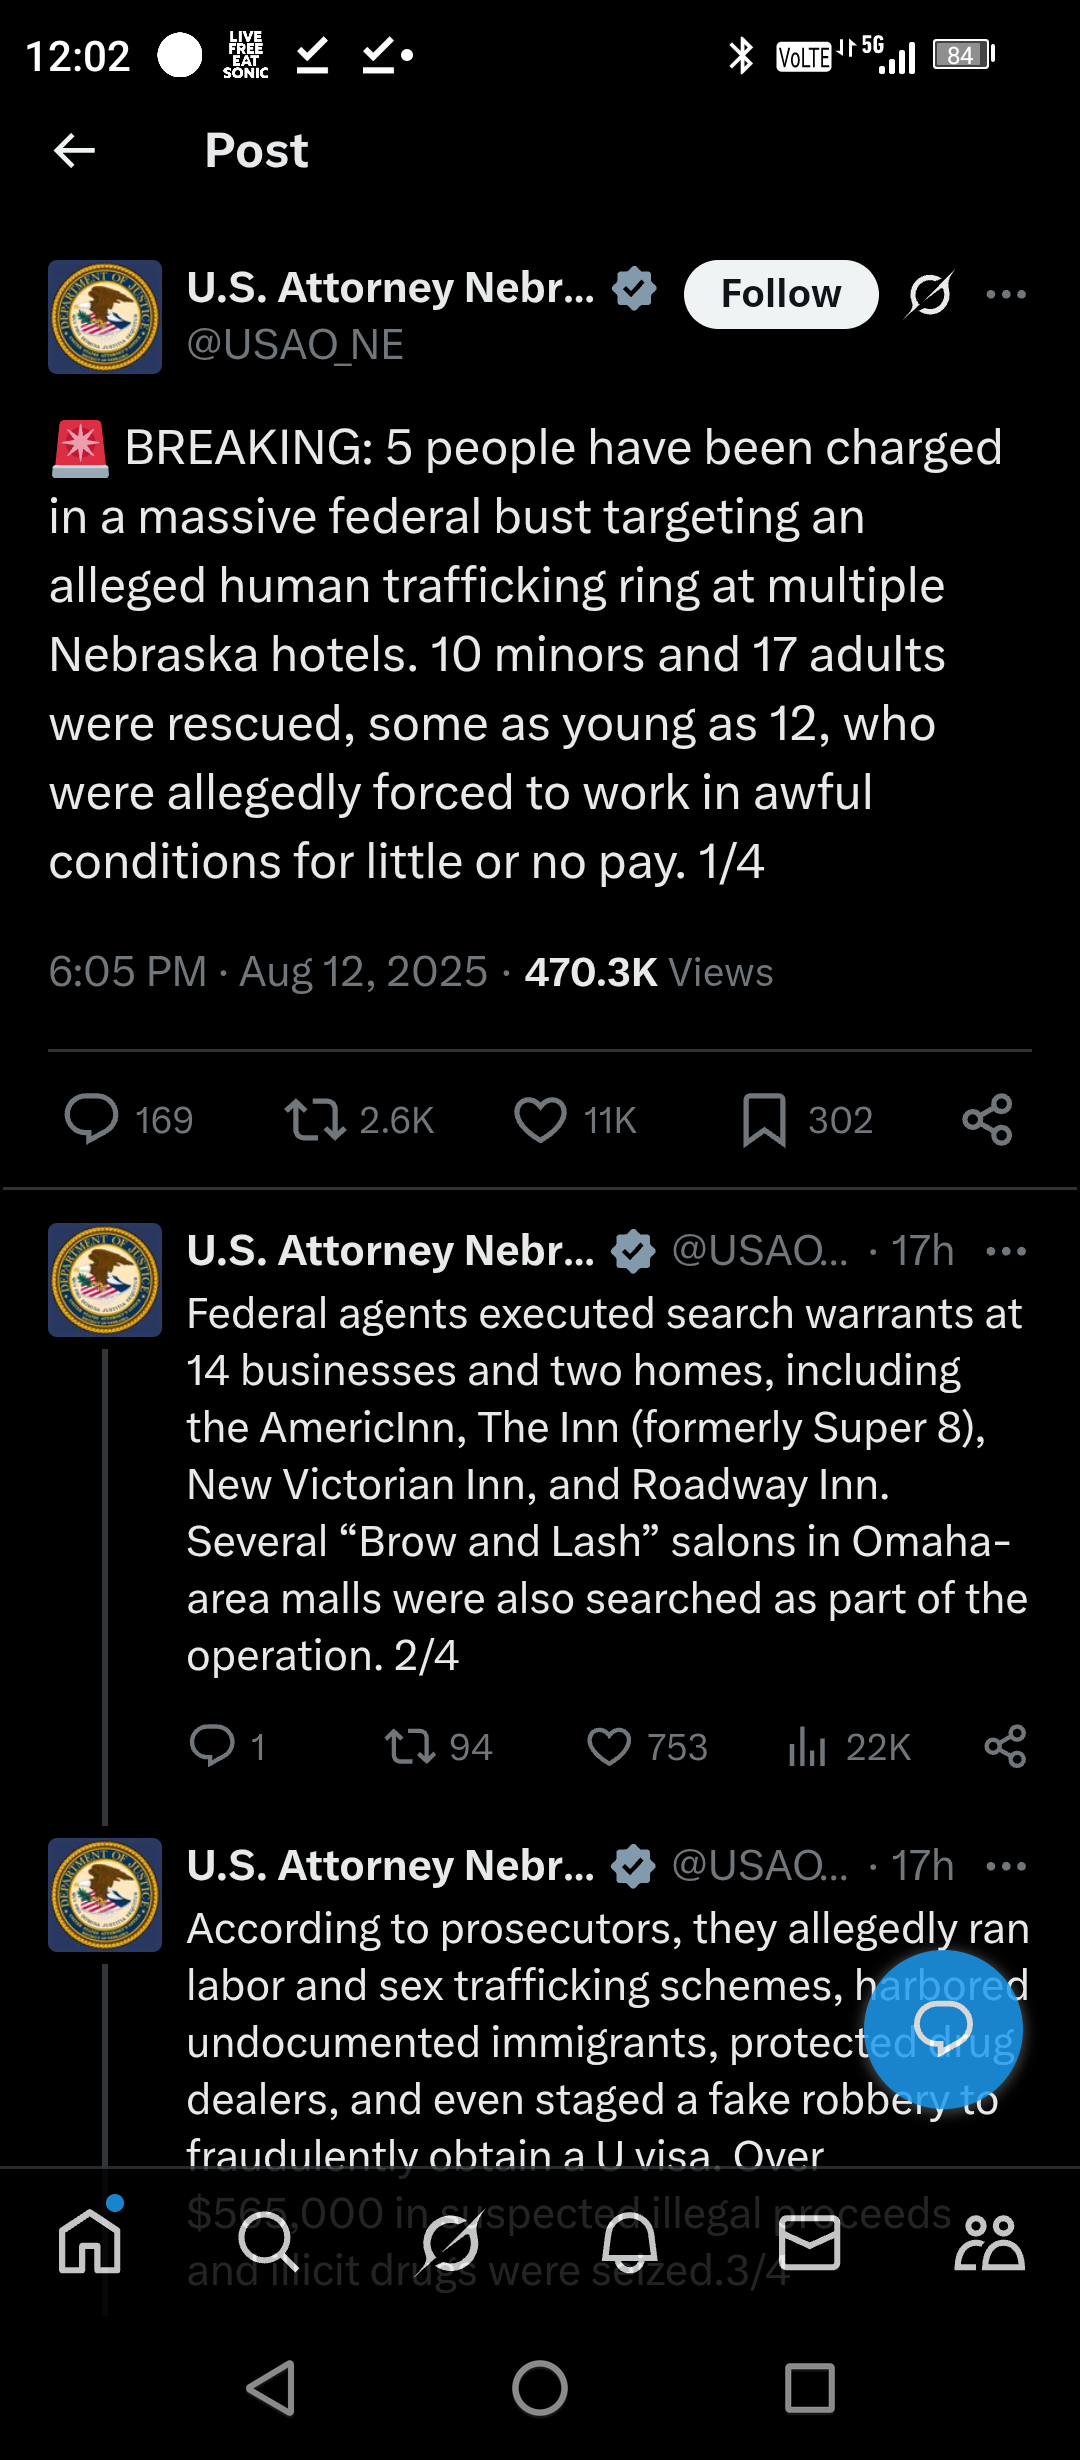Tap the back arrow in Post header

click(74, 151)
